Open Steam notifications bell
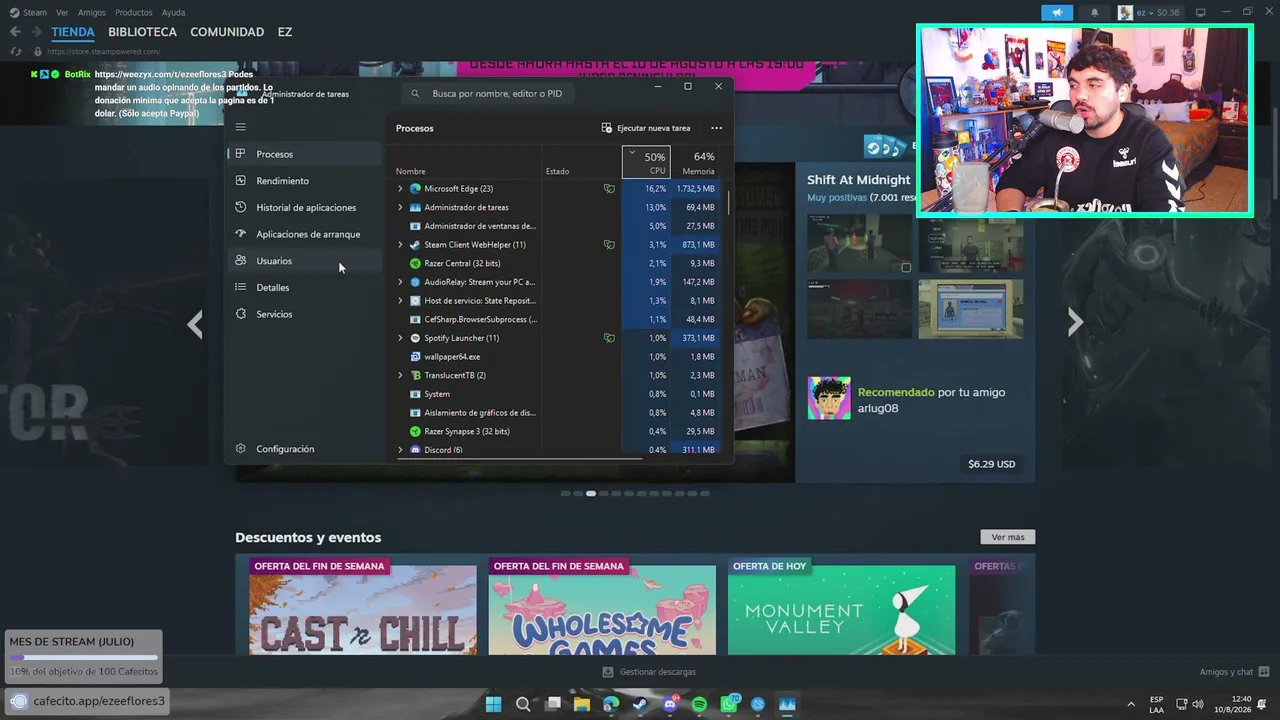The height and width of the screenshot is (720, 1280). [x=1094, y=12]
